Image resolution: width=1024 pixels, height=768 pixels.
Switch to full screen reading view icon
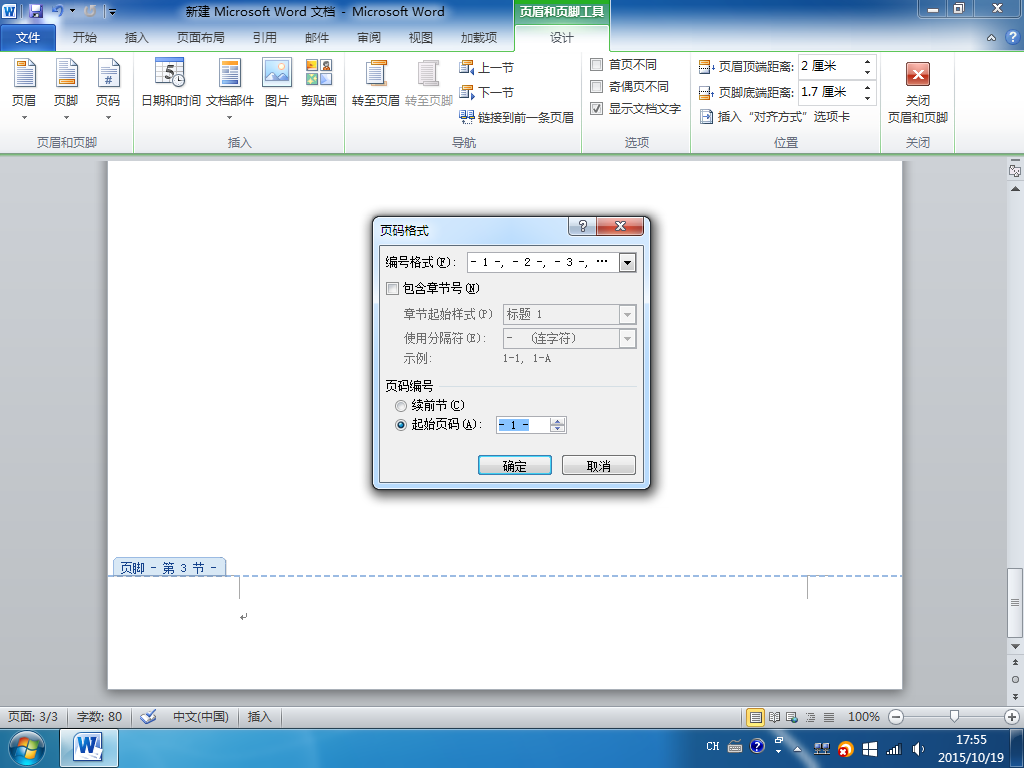(x=775, y=717)
